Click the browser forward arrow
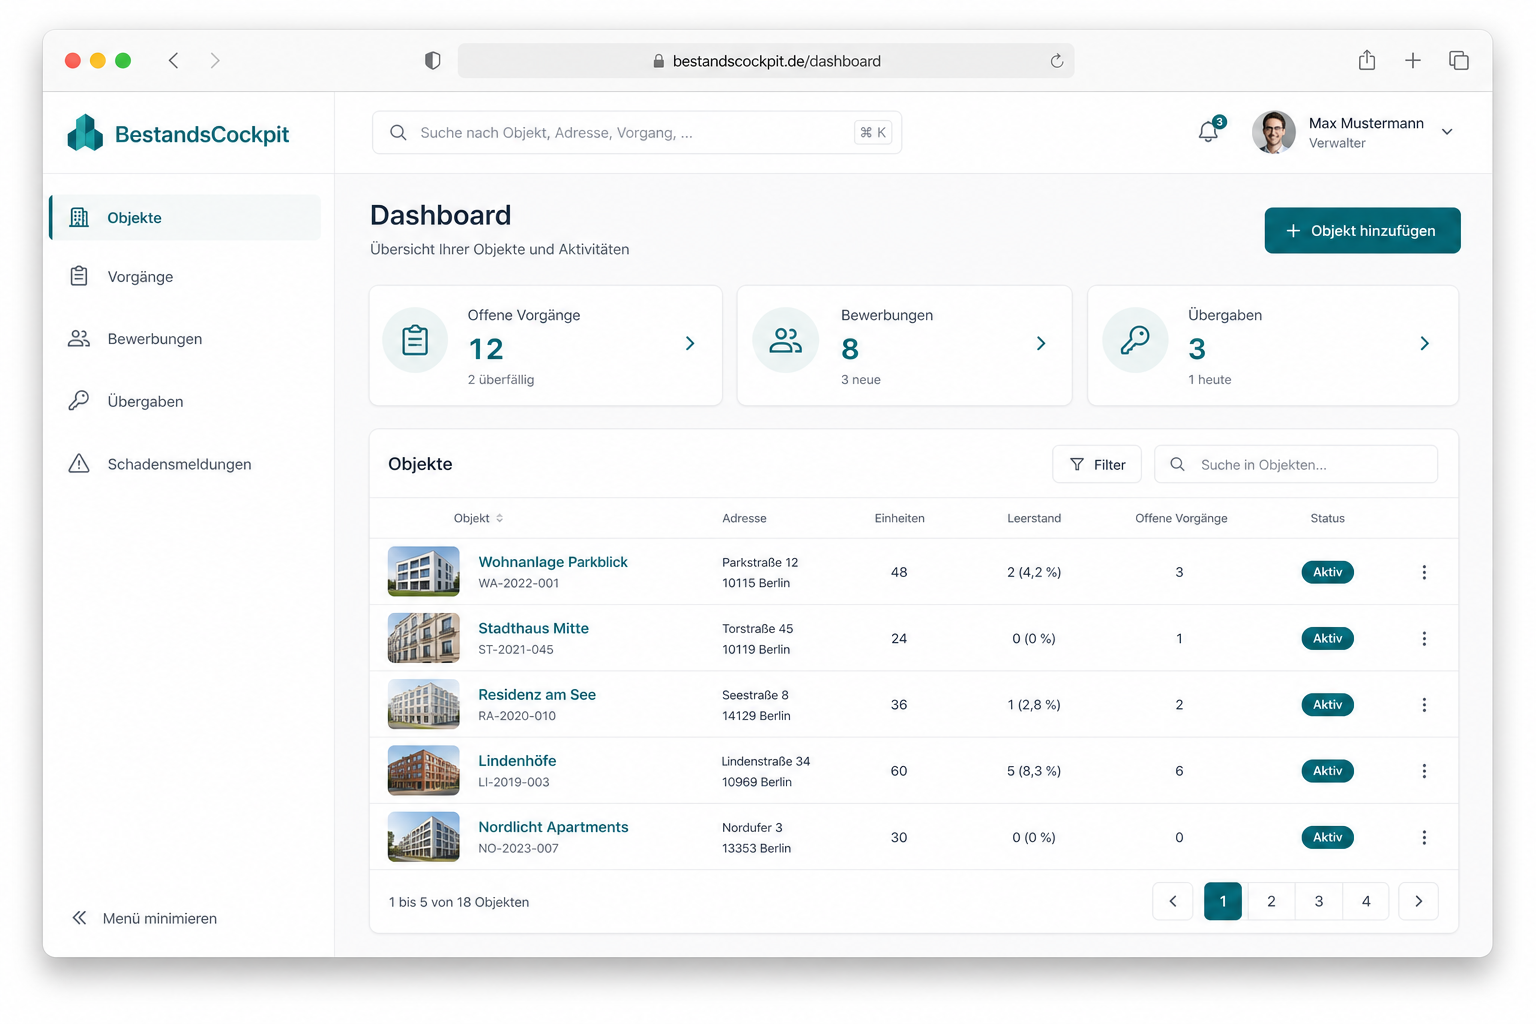Screen dimensions: 1536x1024 [x=215, y=61]
